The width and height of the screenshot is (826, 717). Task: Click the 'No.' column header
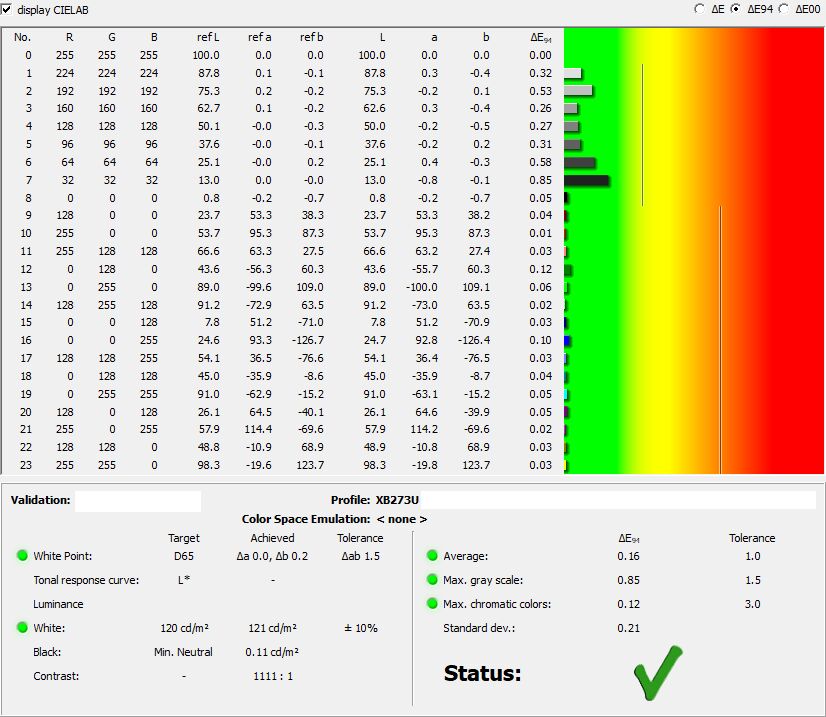pyautogui.click(x=23, y=37)
